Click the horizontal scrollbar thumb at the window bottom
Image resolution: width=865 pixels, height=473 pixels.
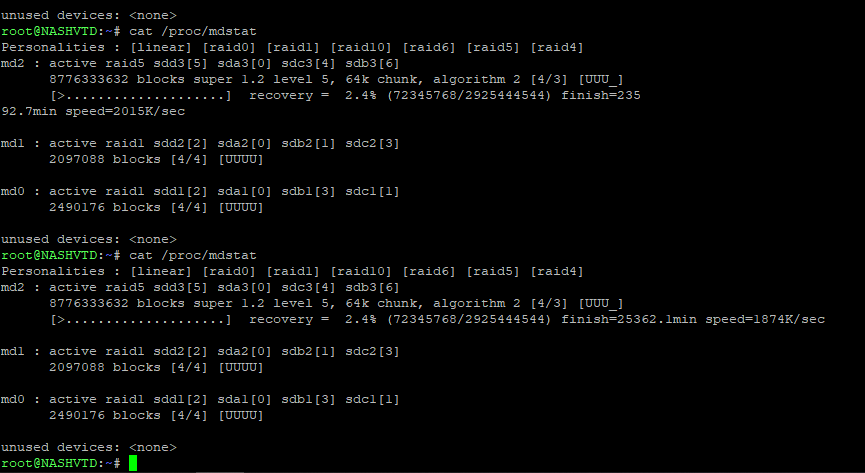point(220,472)
